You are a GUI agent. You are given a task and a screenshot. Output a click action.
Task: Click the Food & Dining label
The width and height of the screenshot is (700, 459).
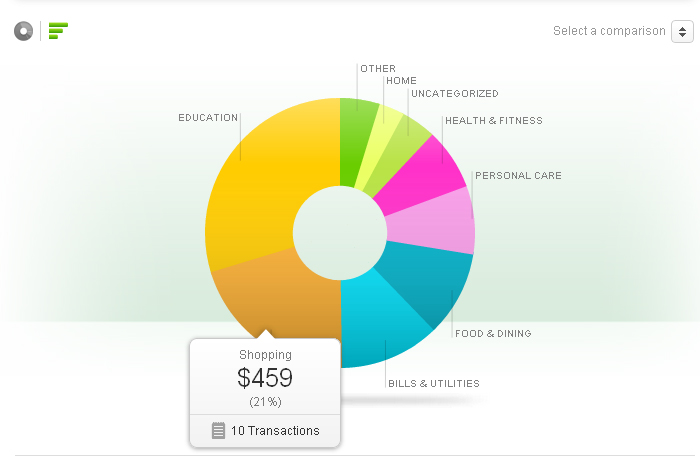(x=493, y=334)
